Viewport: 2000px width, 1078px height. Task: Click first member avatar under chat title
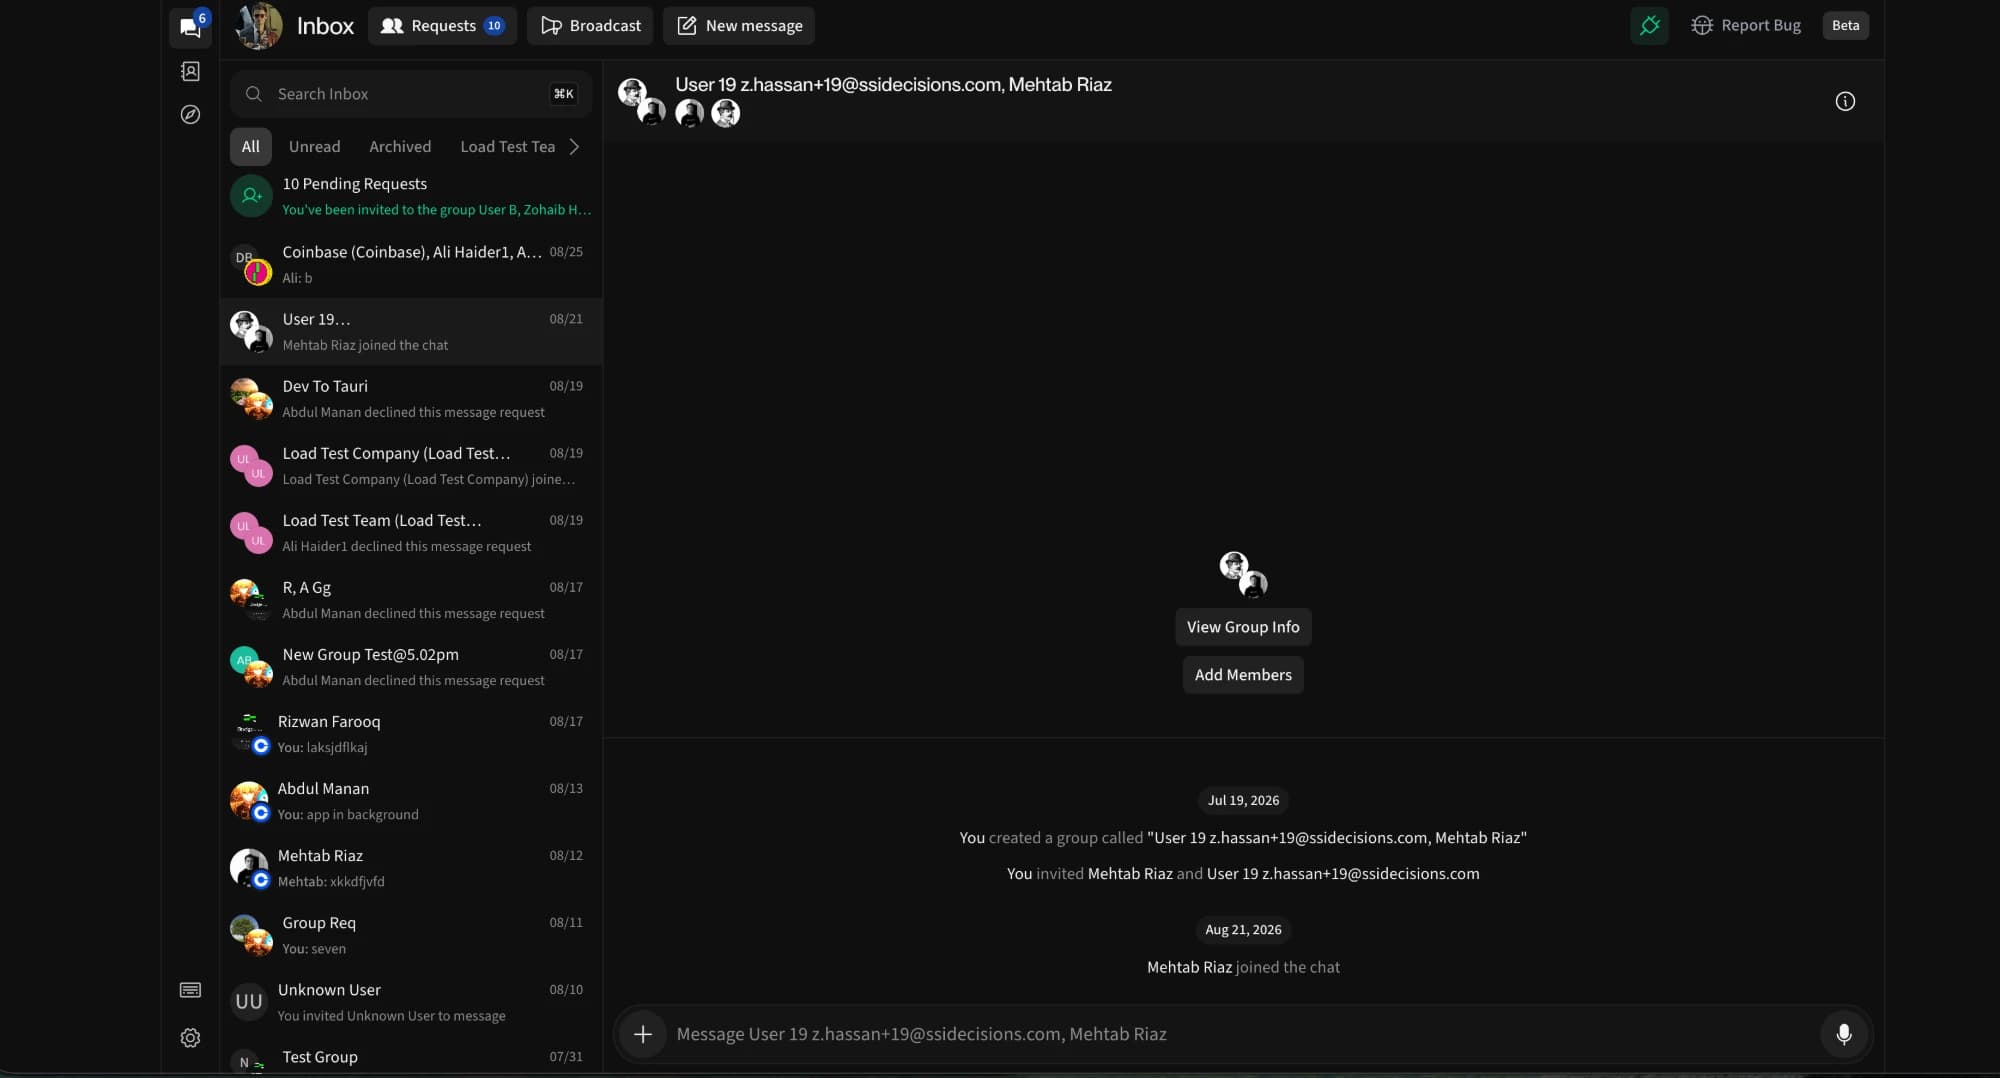689,113
